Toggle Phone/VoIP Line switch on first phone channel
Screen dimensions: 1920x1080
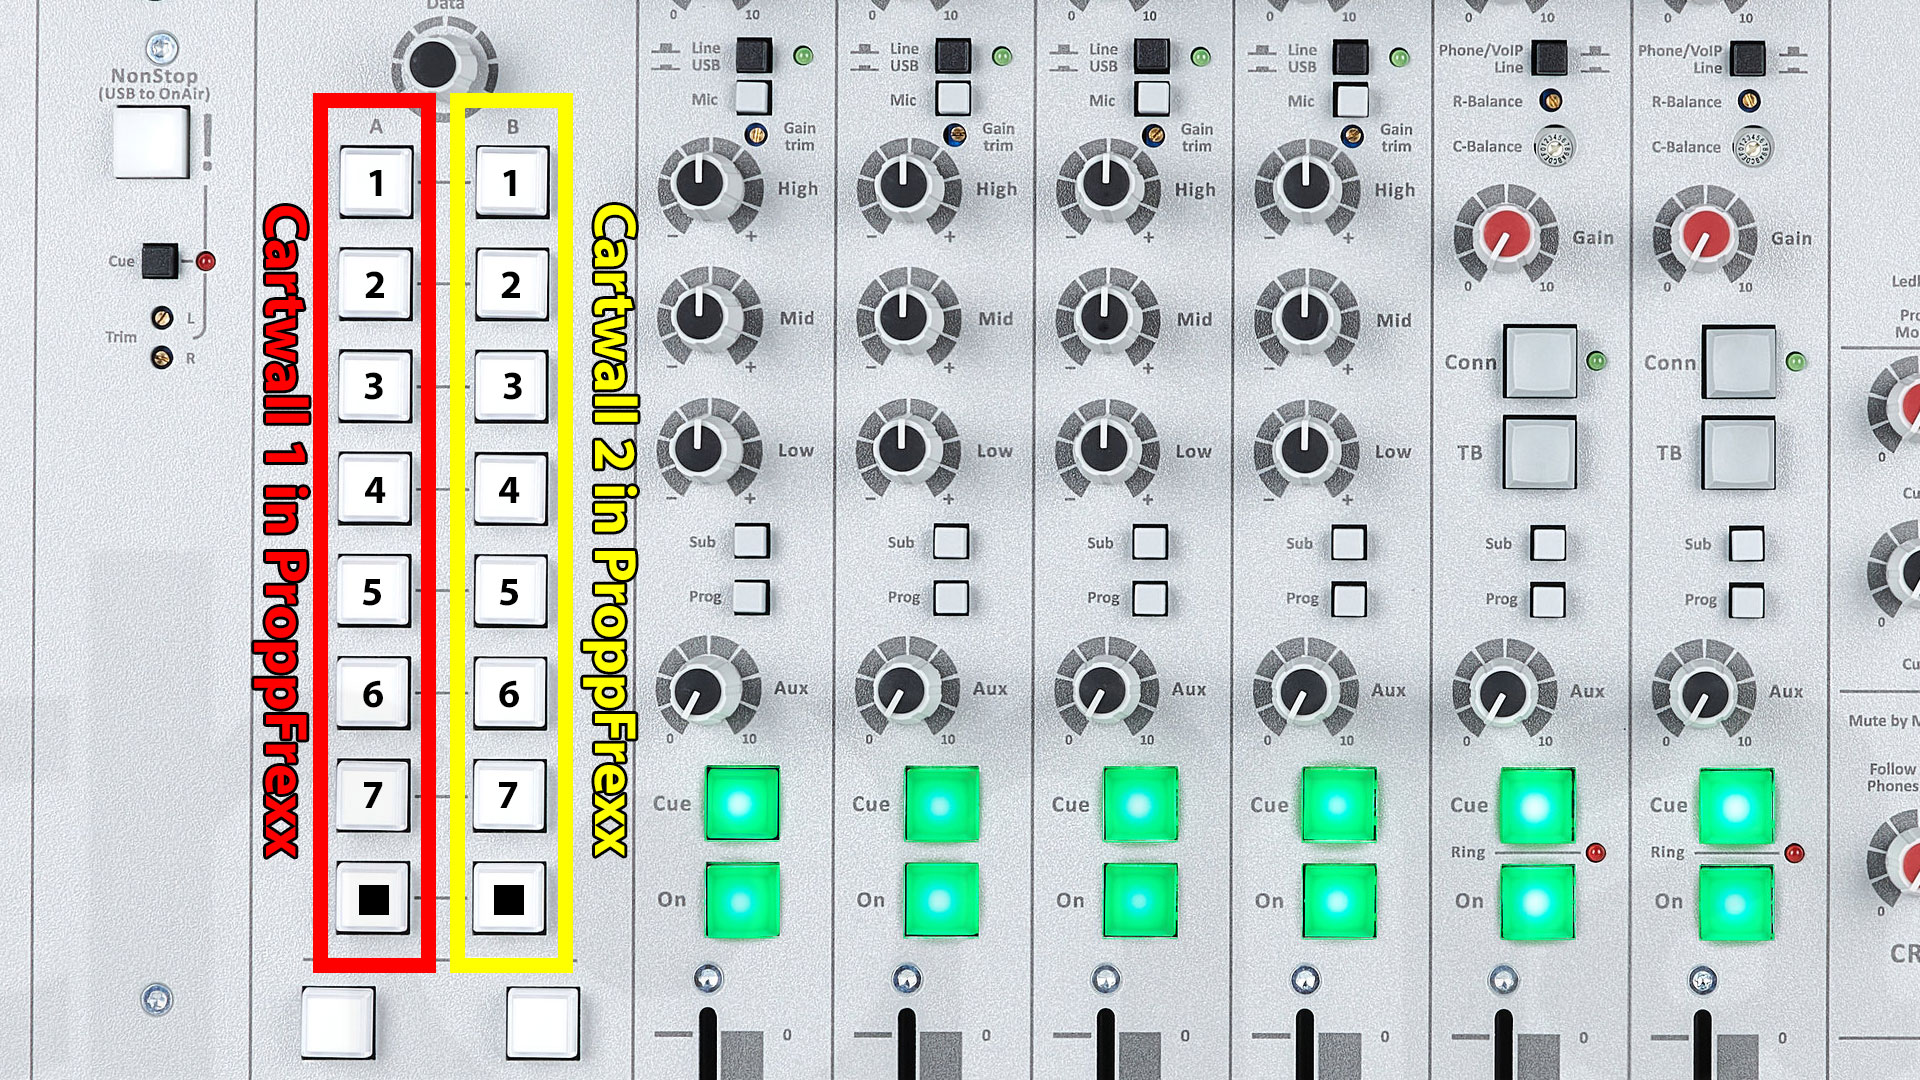(1550, 57)
